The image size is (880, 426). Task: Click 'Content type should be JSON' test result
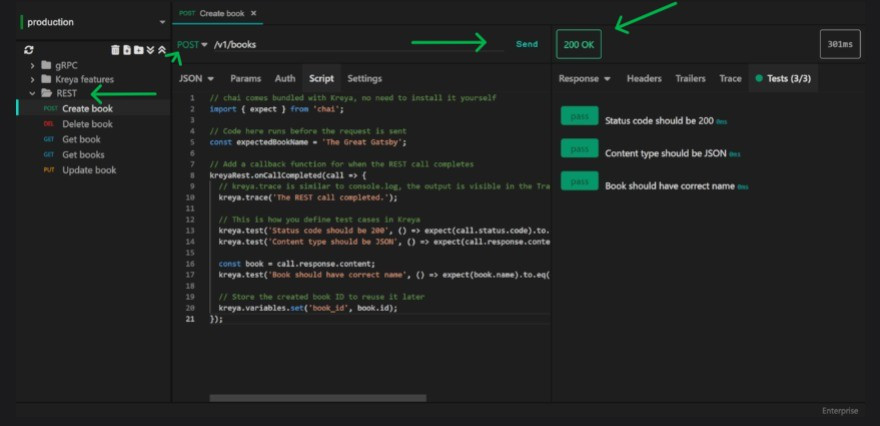click(x=666, y=153)
